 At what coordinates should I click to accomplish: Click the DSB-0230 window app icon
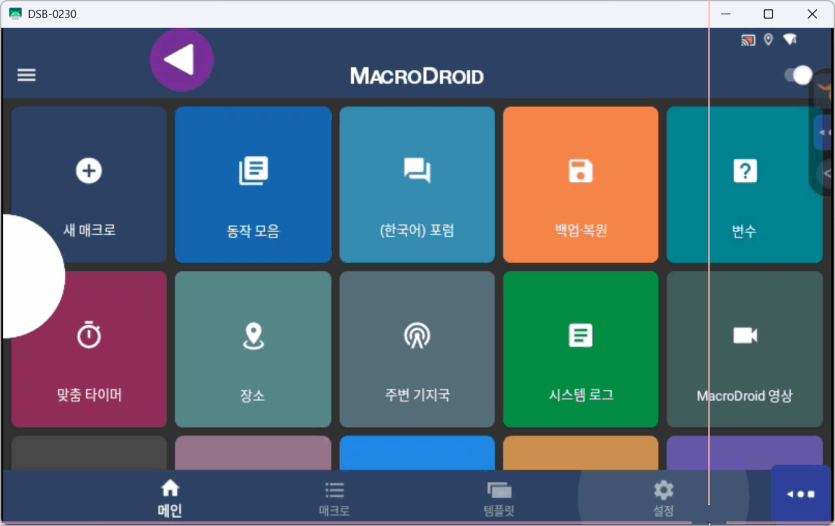[15, 14]
